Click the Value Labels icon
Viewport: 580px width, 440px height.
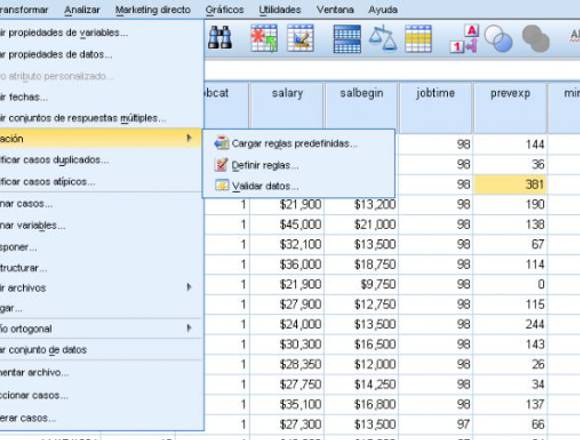click(465, 38)
